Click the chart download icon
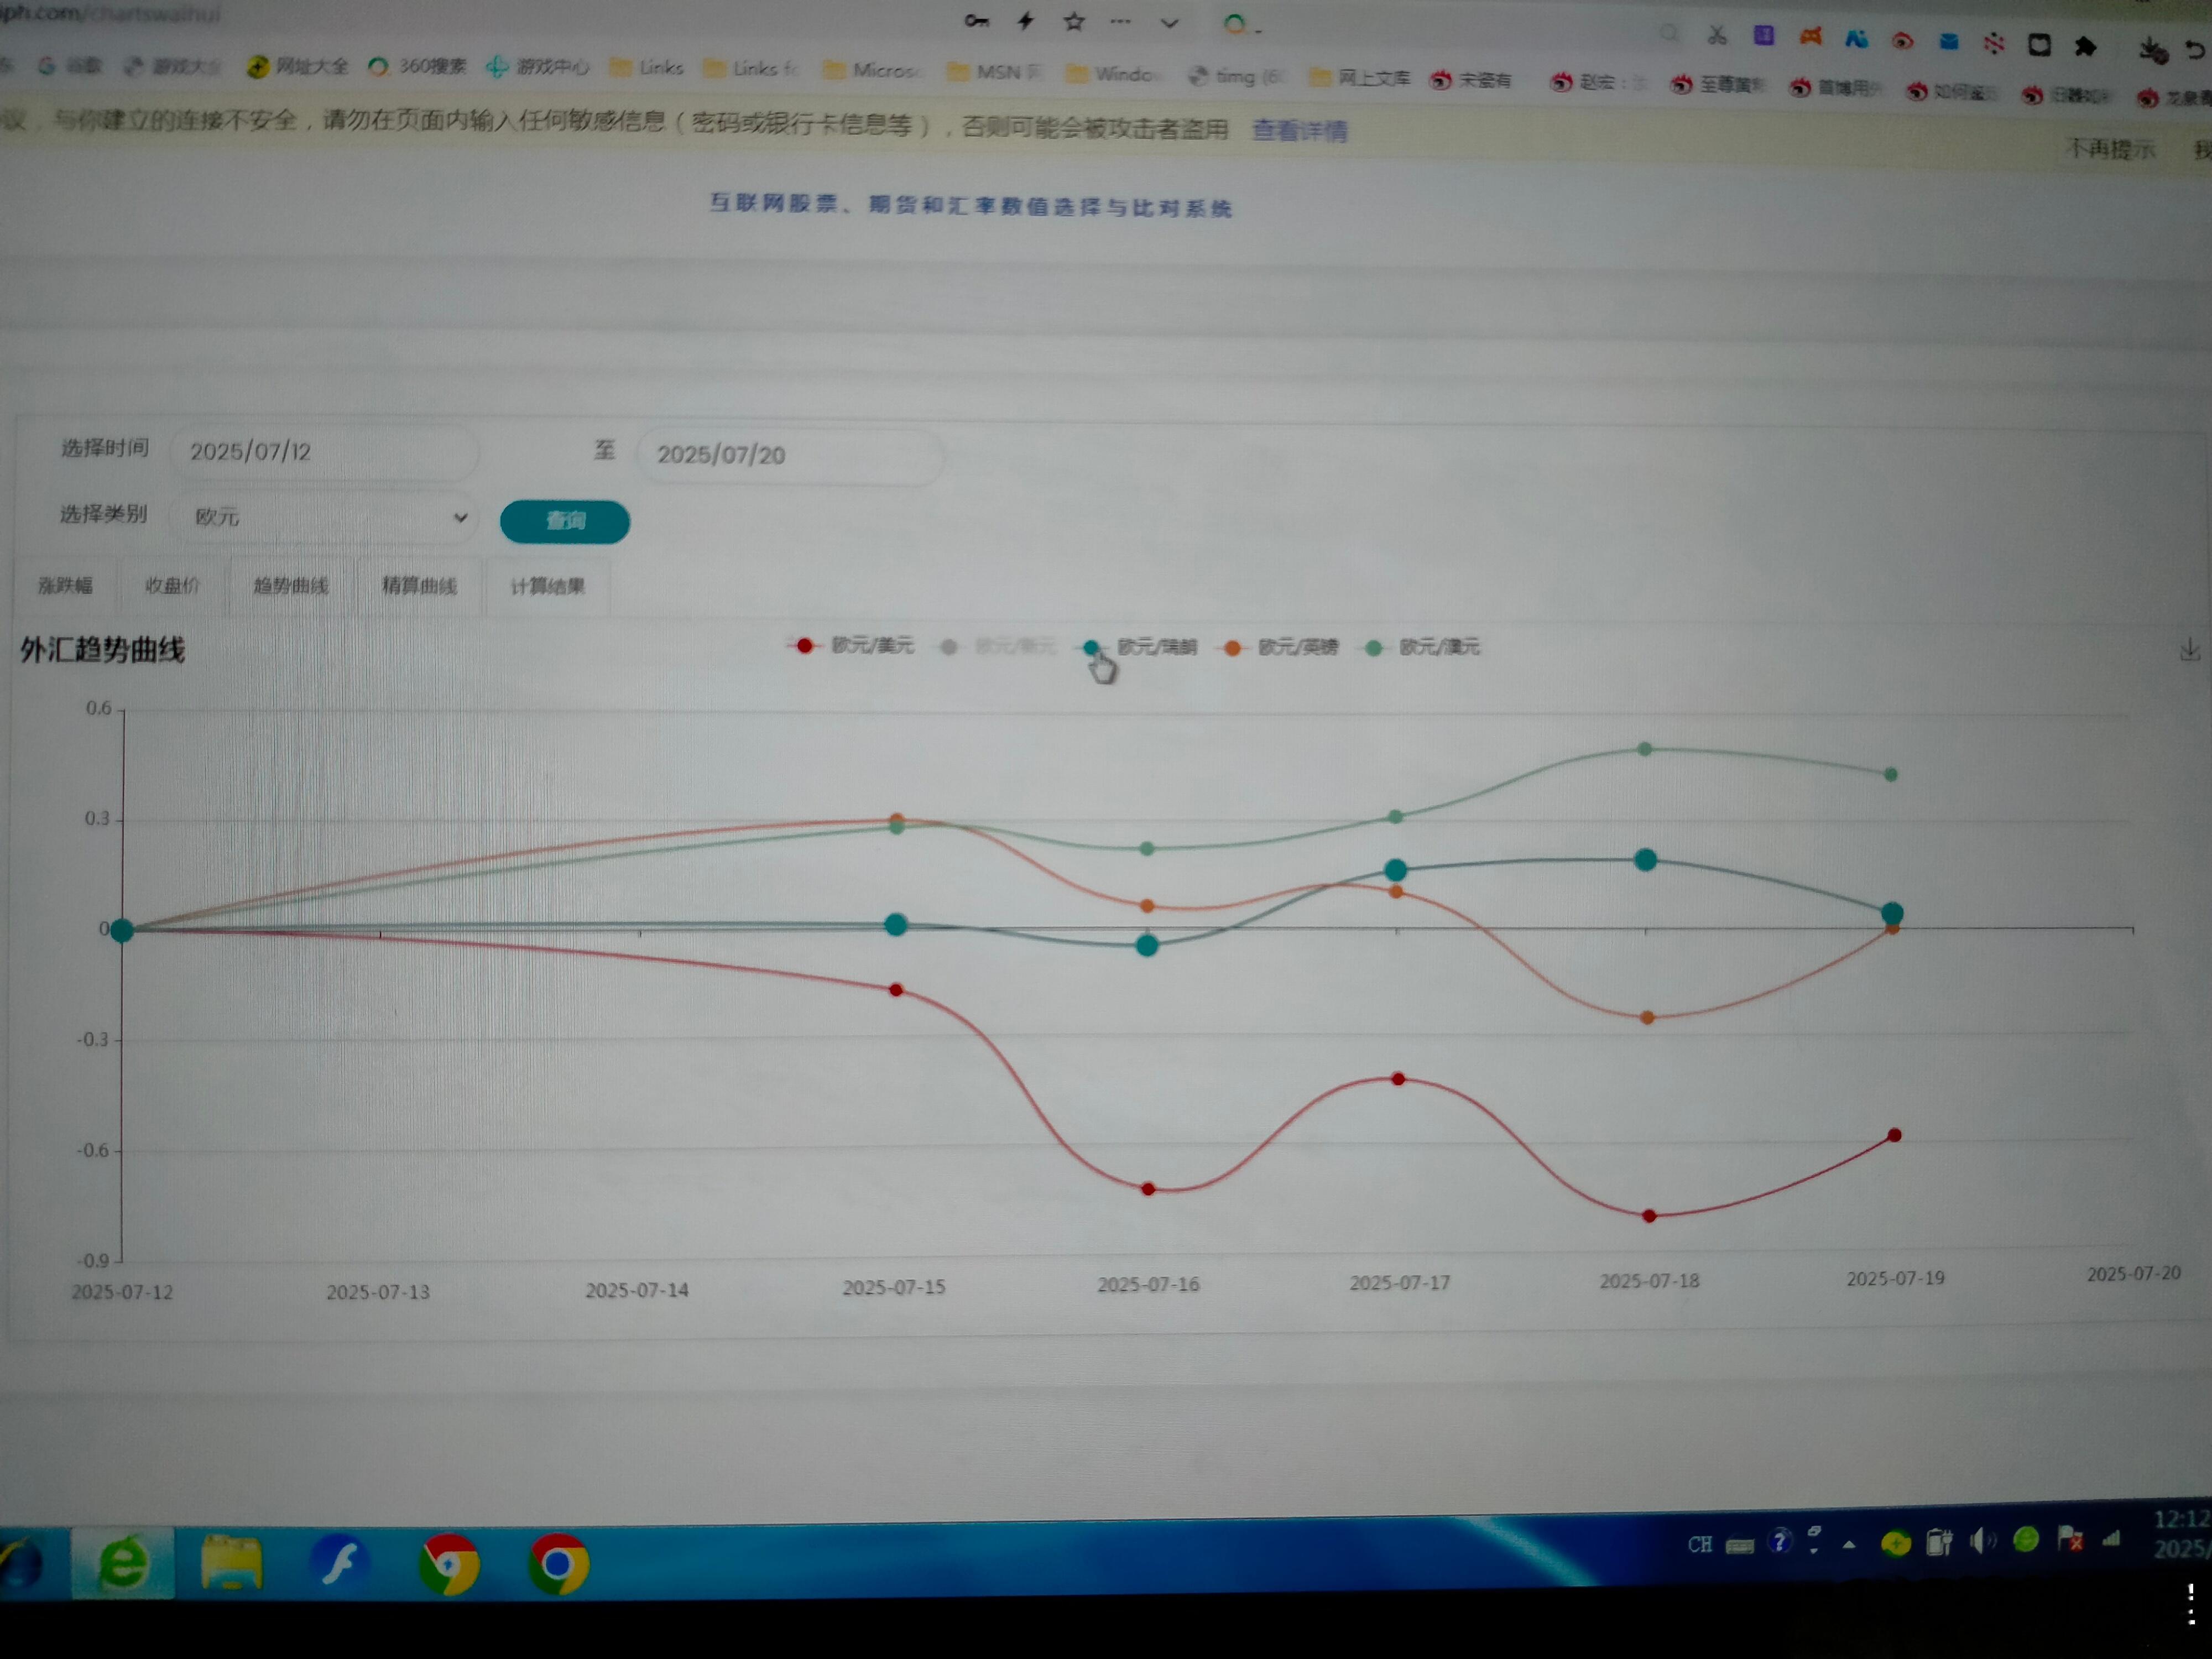The image size is (2212, 1659). pos(2190,650)
